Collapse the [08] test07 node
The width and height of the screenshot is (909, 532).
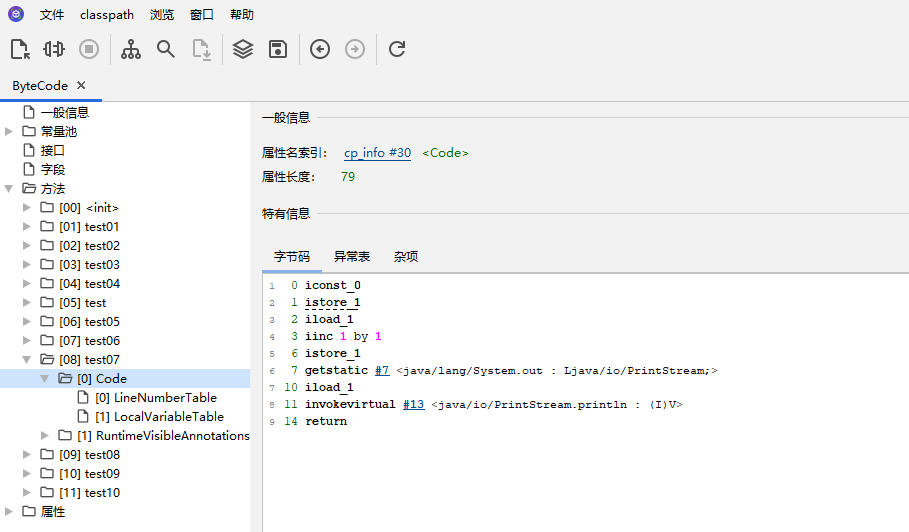27,359
